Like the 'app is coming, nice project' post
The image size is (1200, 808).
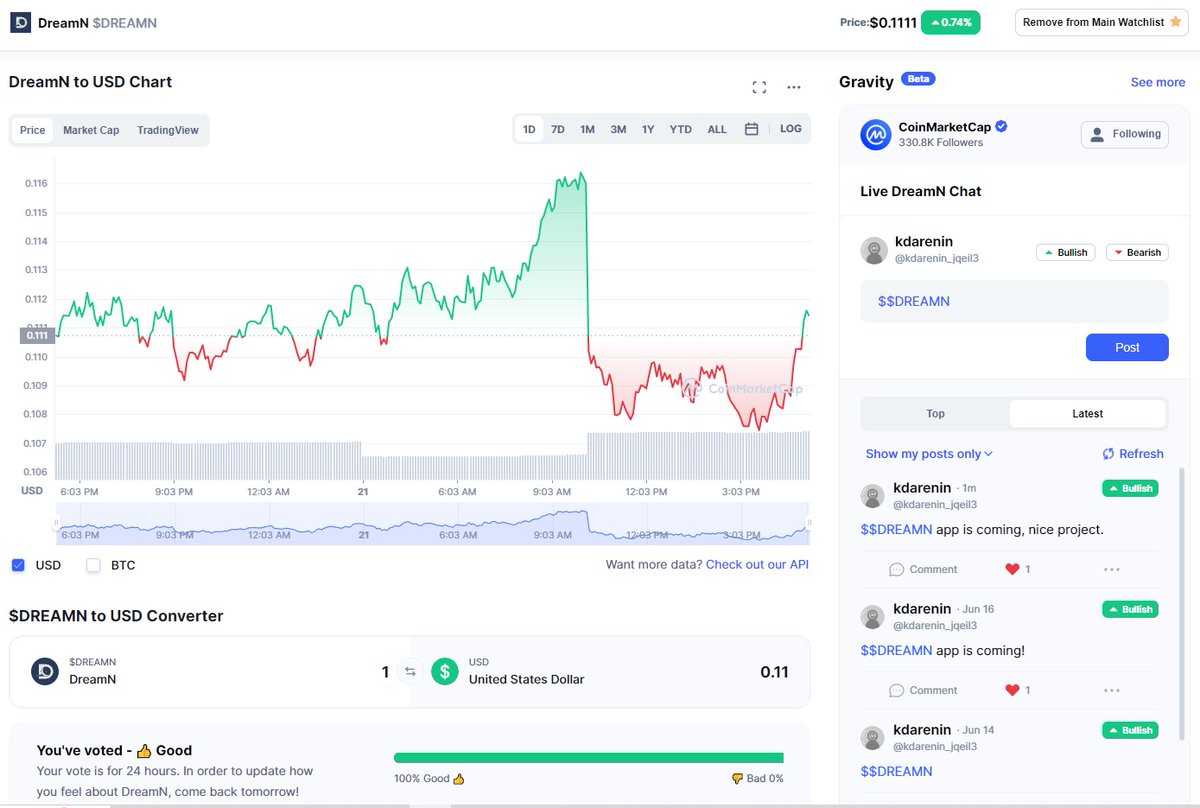tap(1012, 569)
